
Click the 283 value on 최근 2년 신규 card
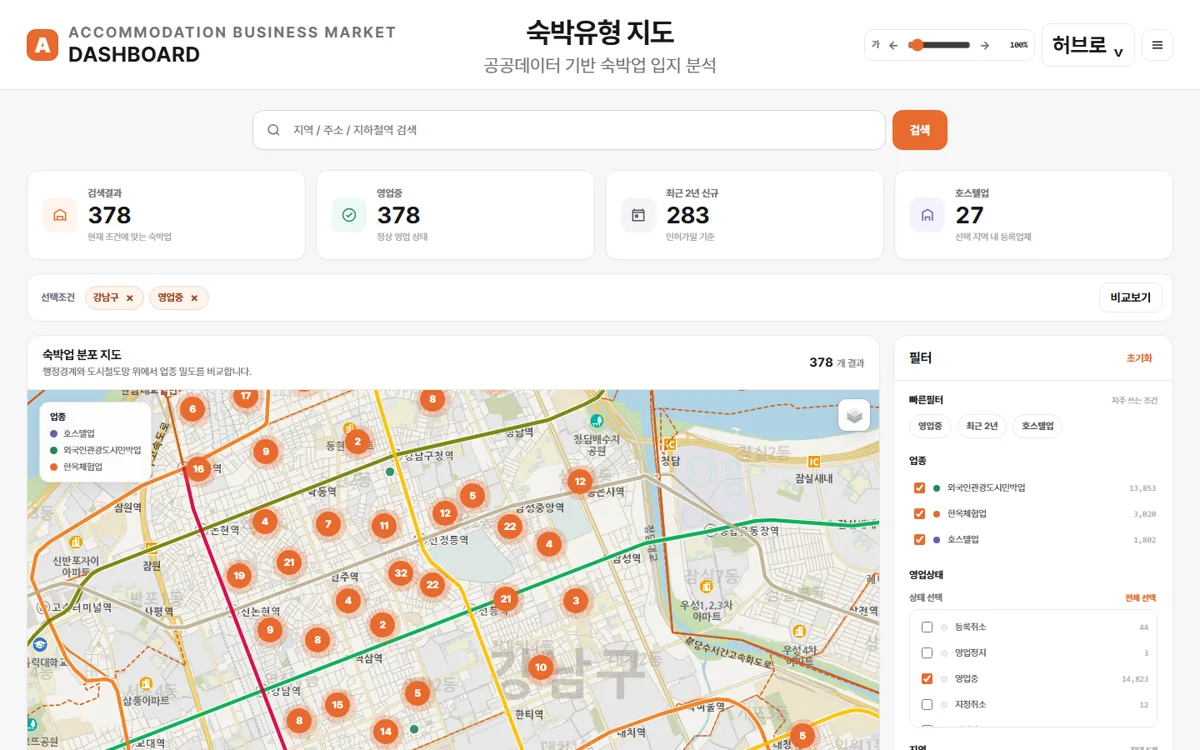coord(688,215)
